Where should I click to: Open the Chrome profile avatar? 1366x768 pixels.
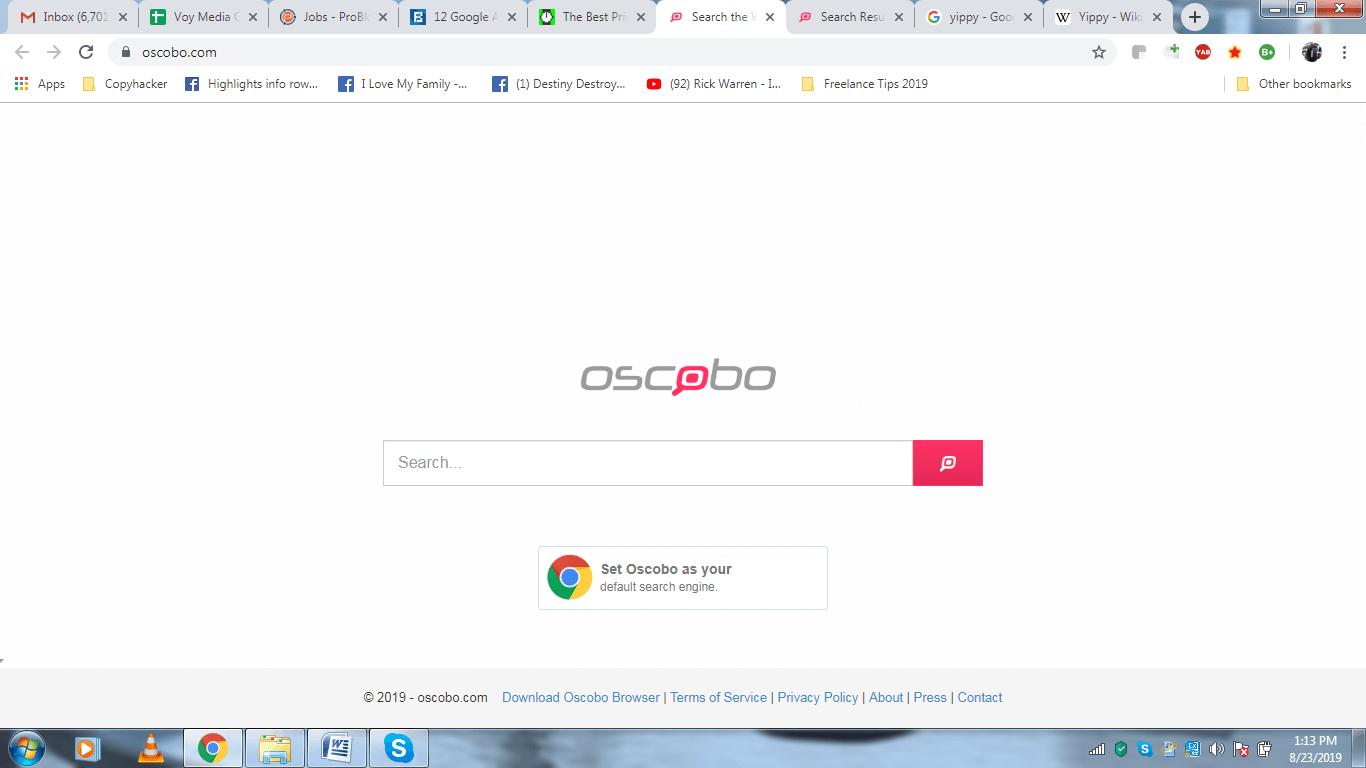point(1312,52)
